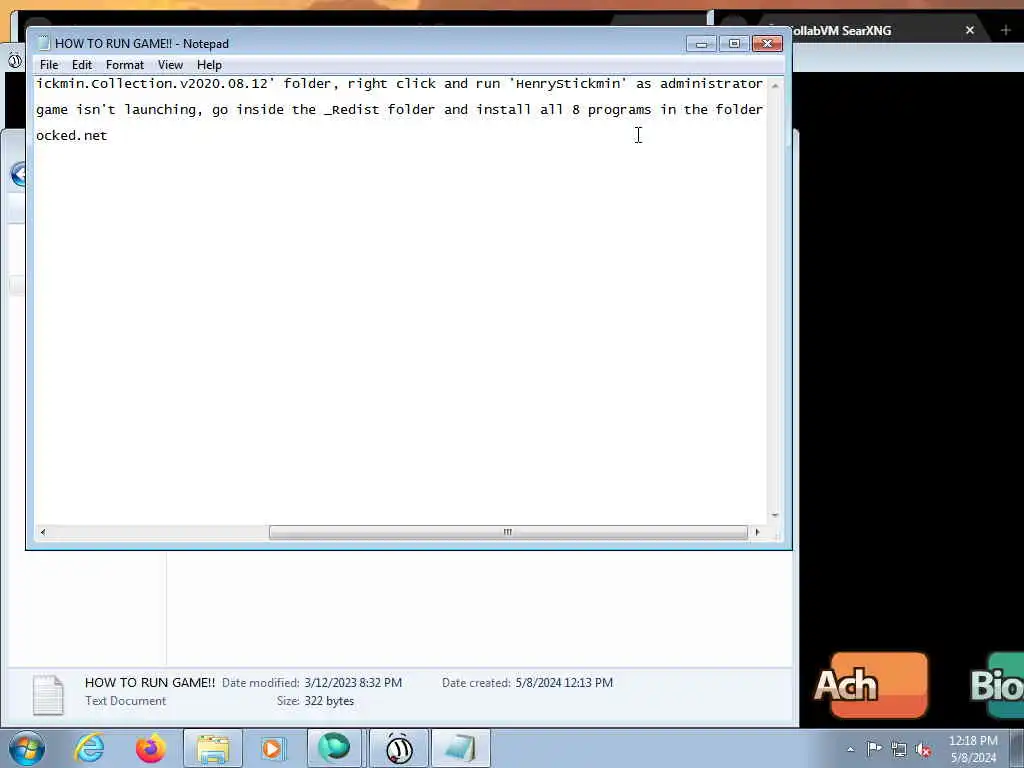
Task: Open the Action Center flag icon
Action: pos(874,749)
